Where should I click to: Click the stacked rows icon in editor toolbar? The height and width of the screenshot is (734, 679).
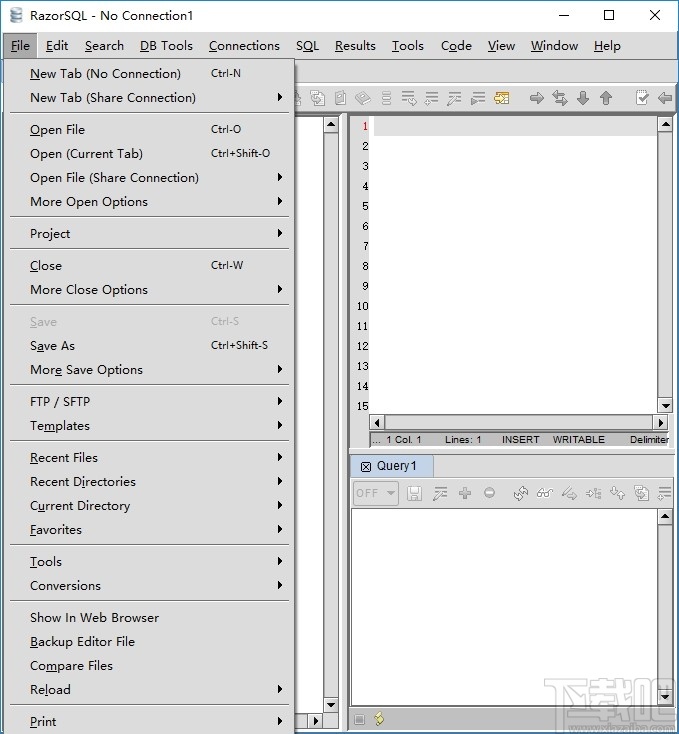click(x=387, y=98)
